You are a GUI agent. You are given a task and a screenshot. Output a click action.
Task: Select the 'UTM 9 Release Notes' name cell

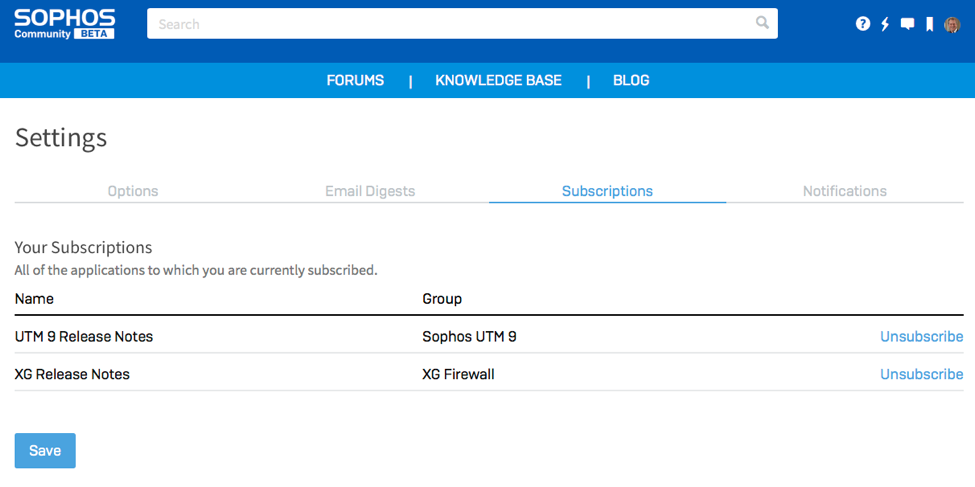(x=84, y=336)
